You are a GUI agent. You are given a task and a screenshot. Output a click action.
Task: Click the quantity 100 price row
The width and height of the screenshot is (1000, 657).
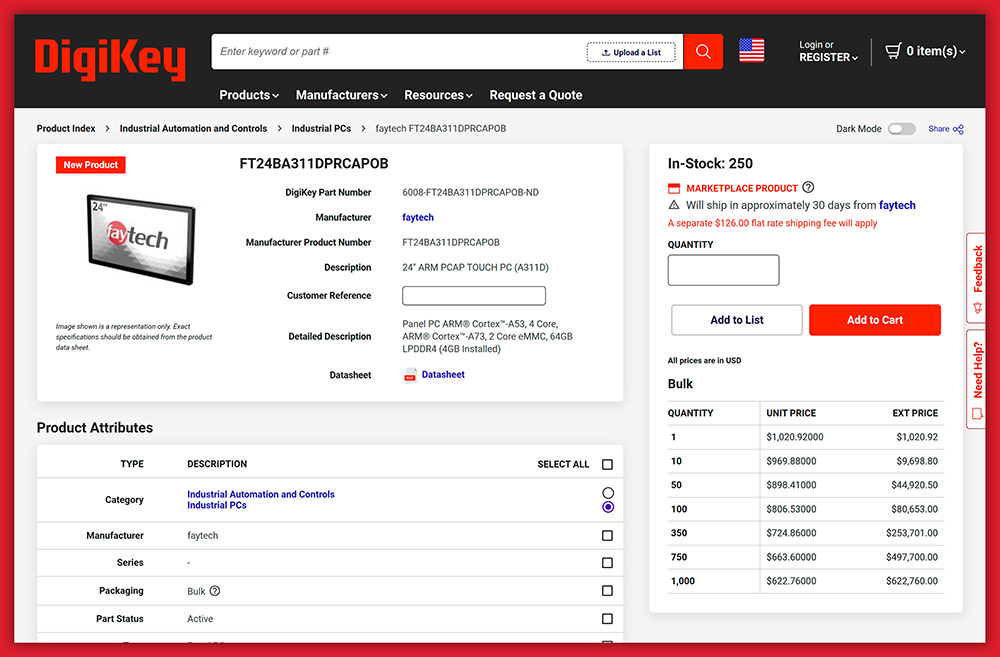point(805,509)
